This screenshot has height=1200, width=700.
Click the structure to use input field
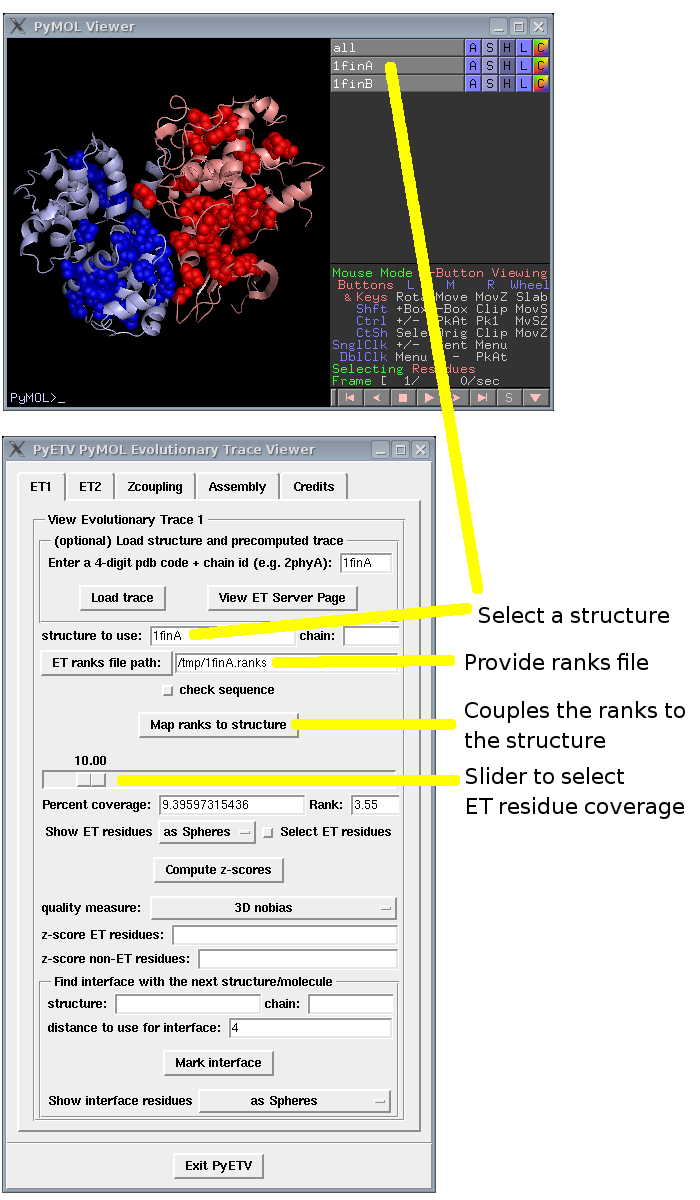pyautogui.click(x=223, y=636)
